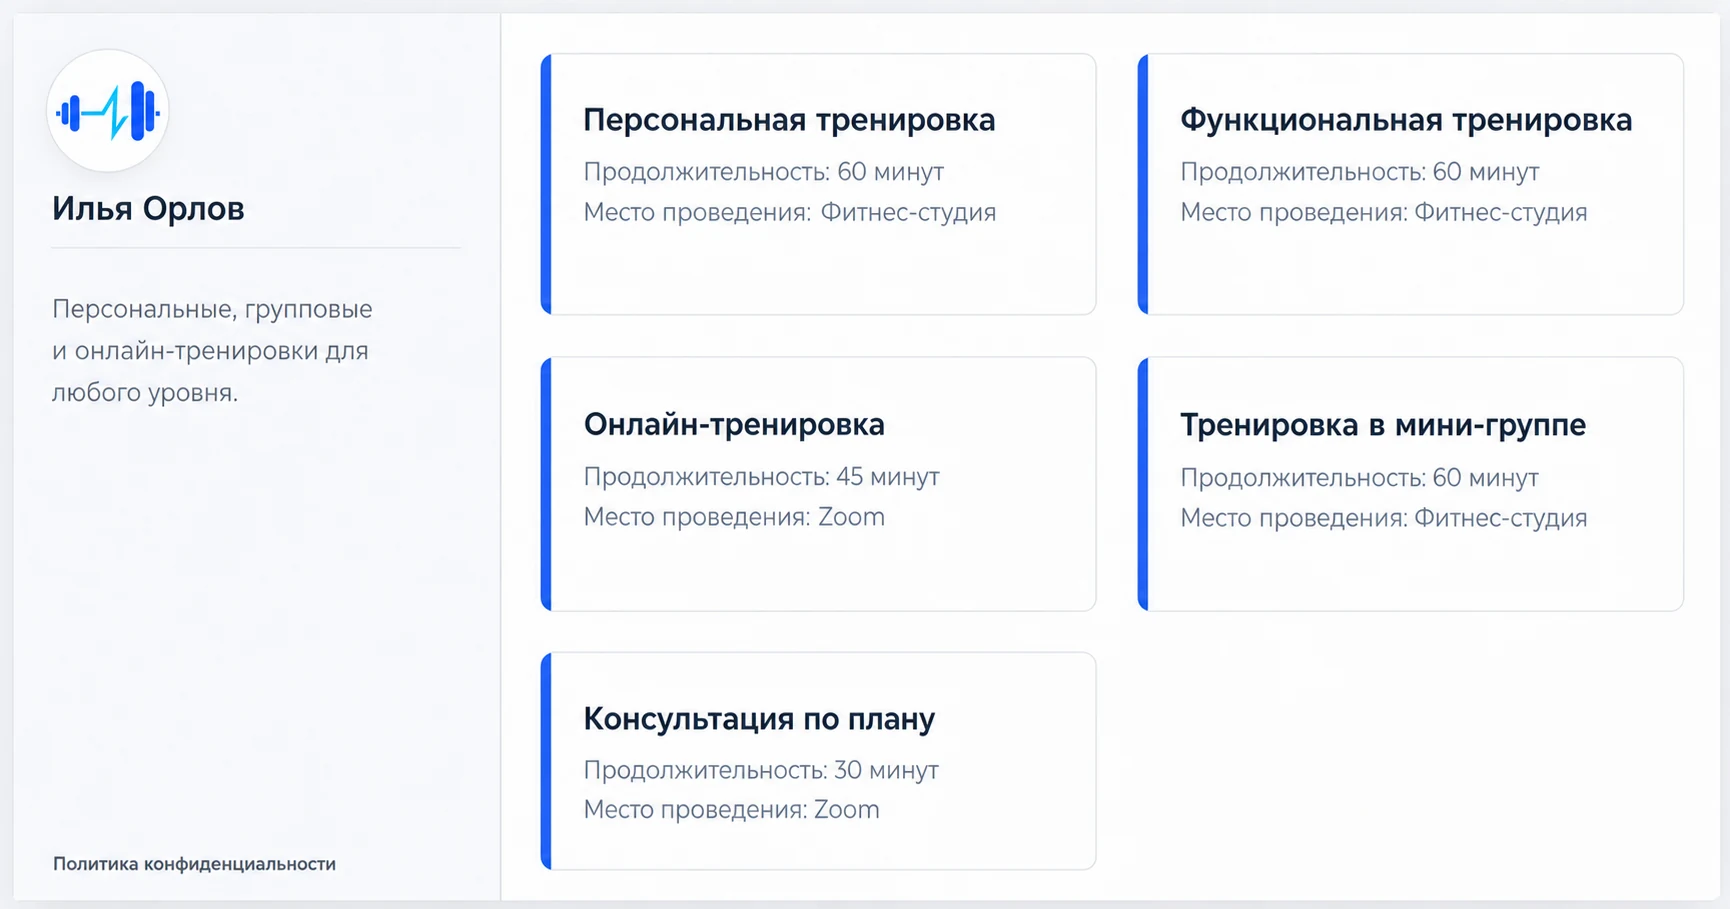
Task: Click the description 'Персональные, групповые и онлайн-тренировки'
Action: pyautogui.click(x=212, y=350)
